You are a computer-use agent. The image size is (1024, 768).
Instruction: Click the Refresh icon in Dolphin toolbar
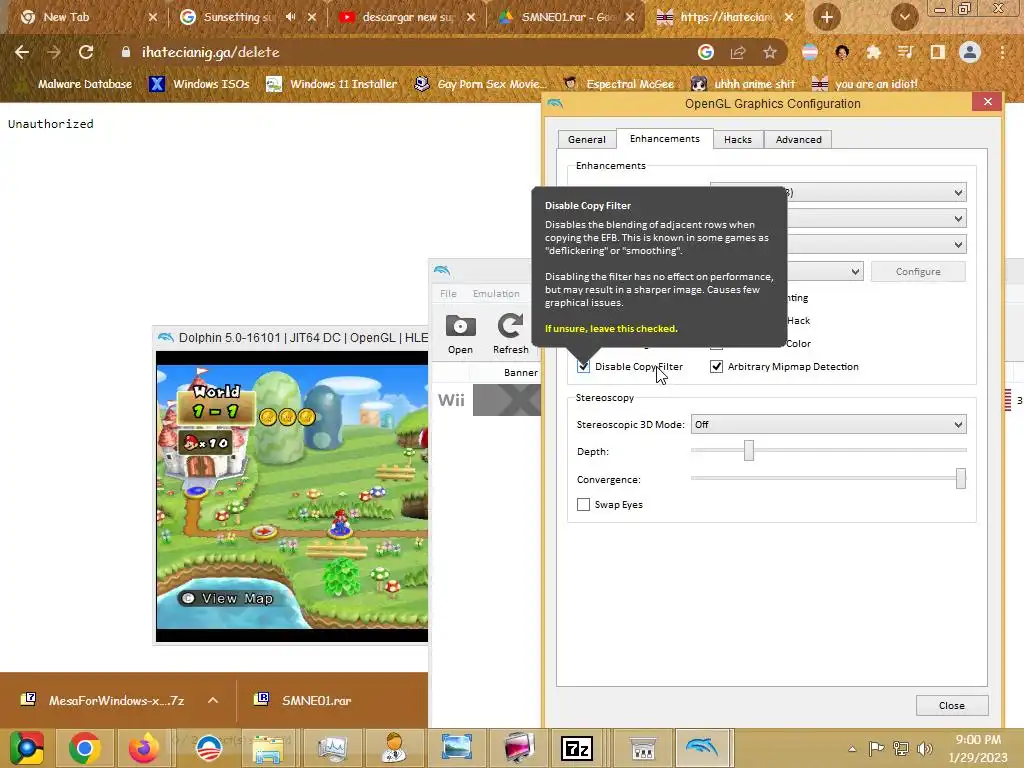(511, 334)
